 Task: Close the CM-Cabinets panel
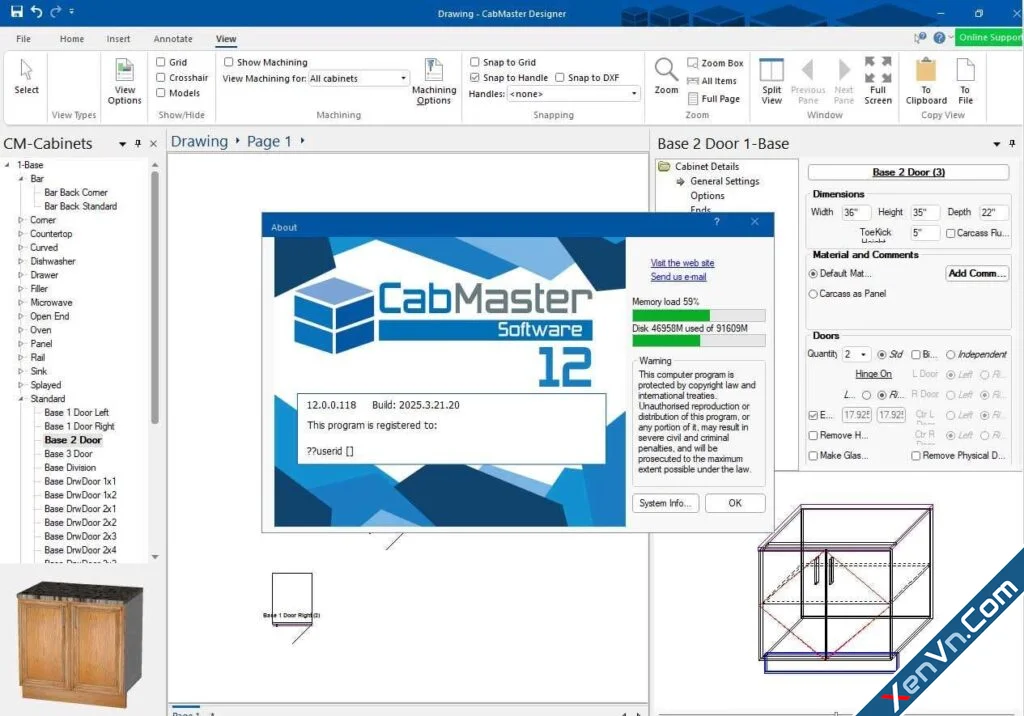point(153,144)
